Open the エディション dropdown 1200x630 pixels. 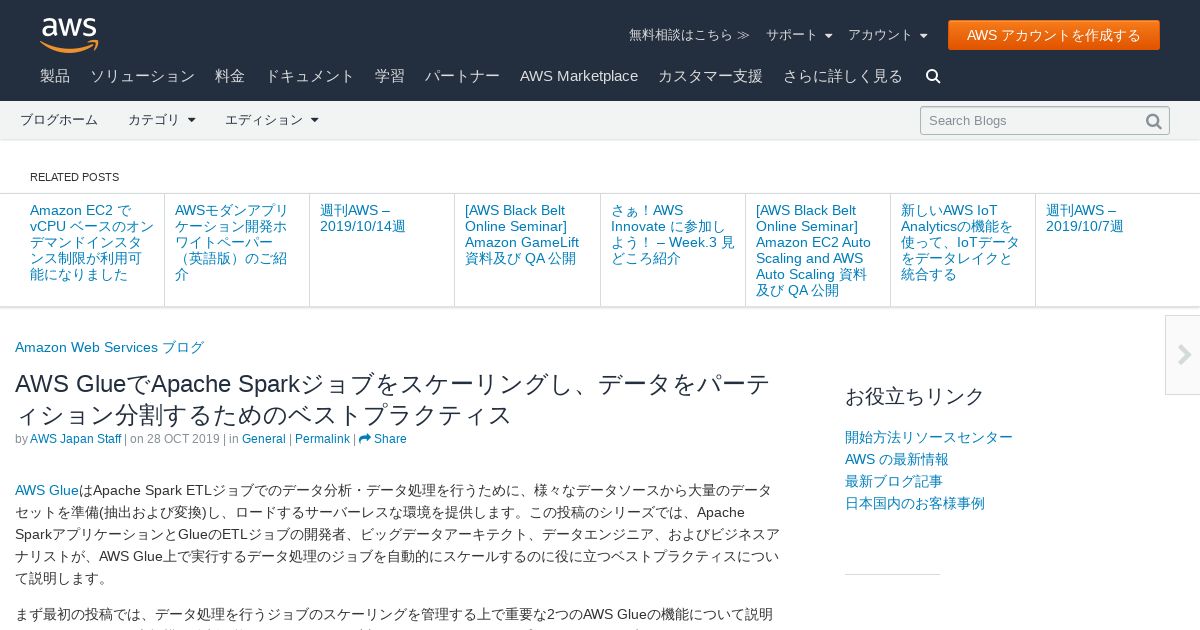pos(272,120)
